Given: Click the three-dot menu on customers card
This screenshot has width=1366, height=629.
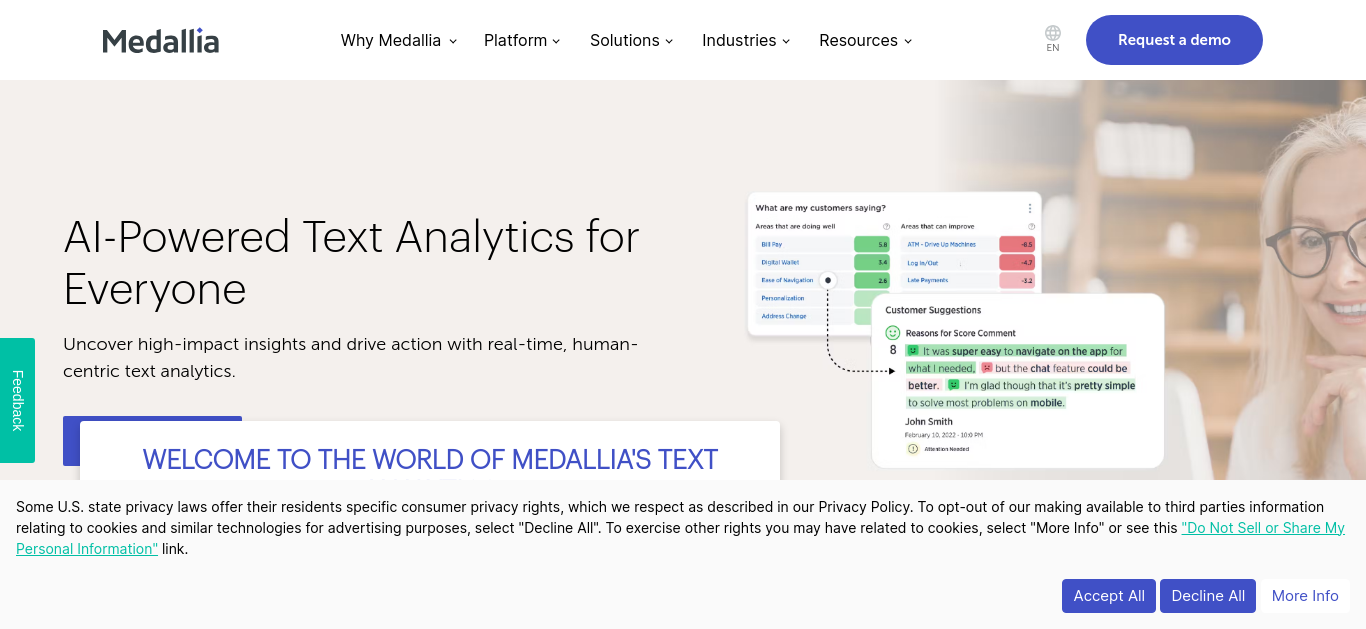Looking at the screenshot, I should 1030,208.
